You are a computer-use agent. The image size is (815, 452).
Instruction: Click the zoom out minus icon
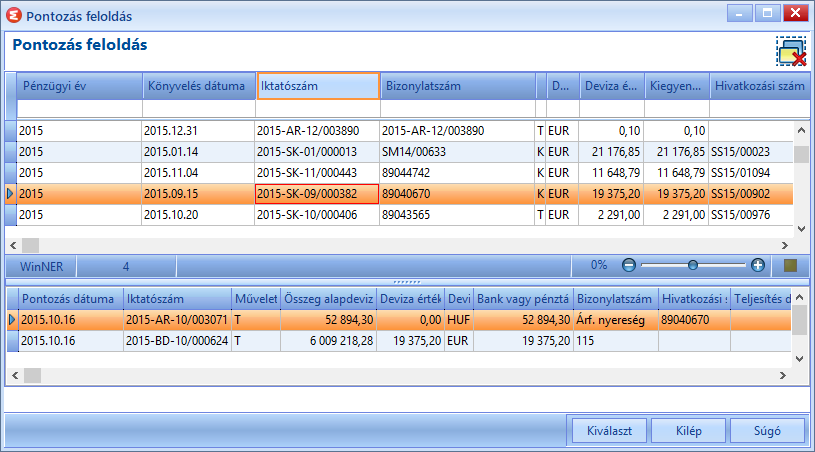pyautogui.click(x=628, y=265)
